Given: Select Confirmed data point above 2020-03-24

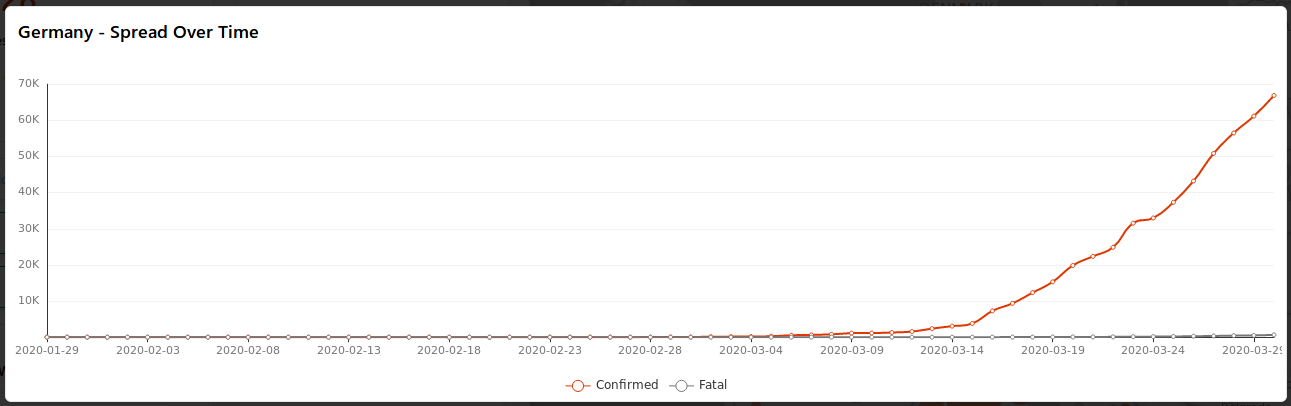Looking at the screenshot, I should click(x=1153, y=218).
